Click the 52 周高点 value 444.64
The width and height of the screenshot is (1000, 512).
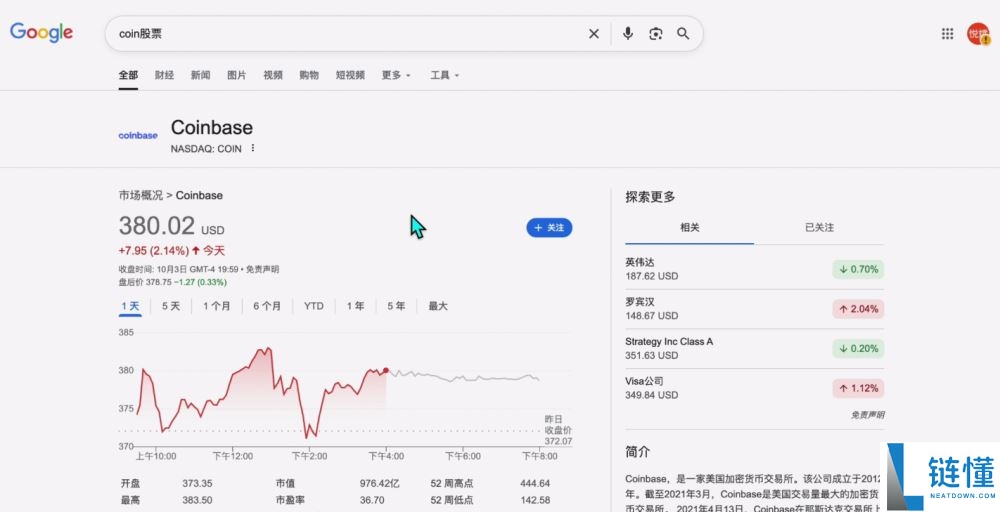pyautogui.click(x=535, y=483)
